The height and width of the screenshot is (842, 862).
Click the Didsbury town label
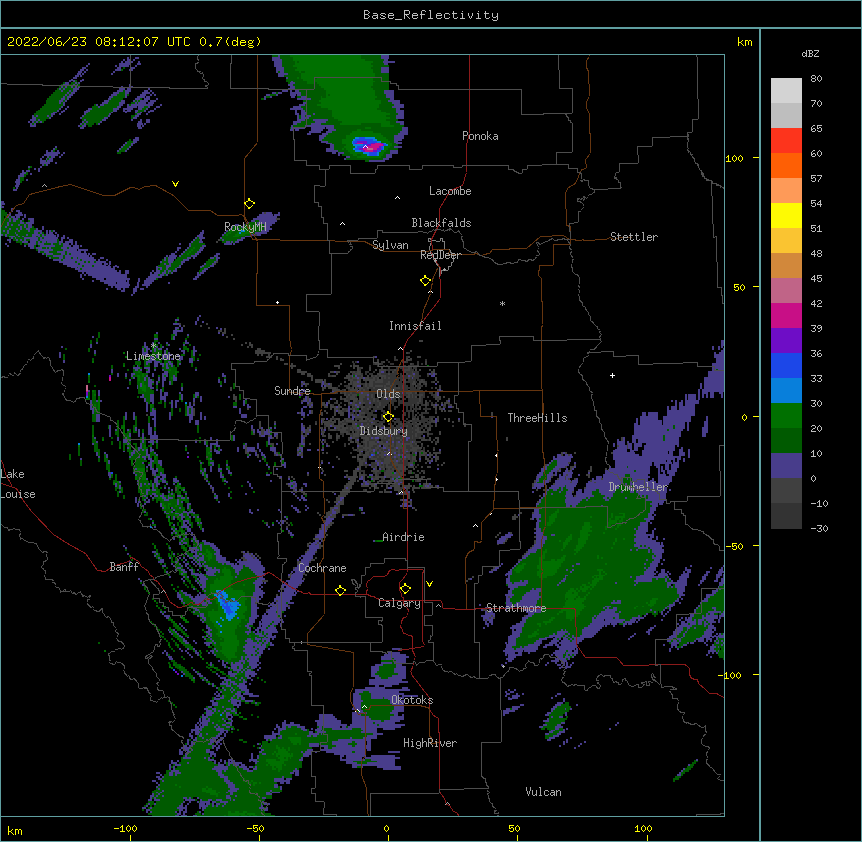point(384,431)
